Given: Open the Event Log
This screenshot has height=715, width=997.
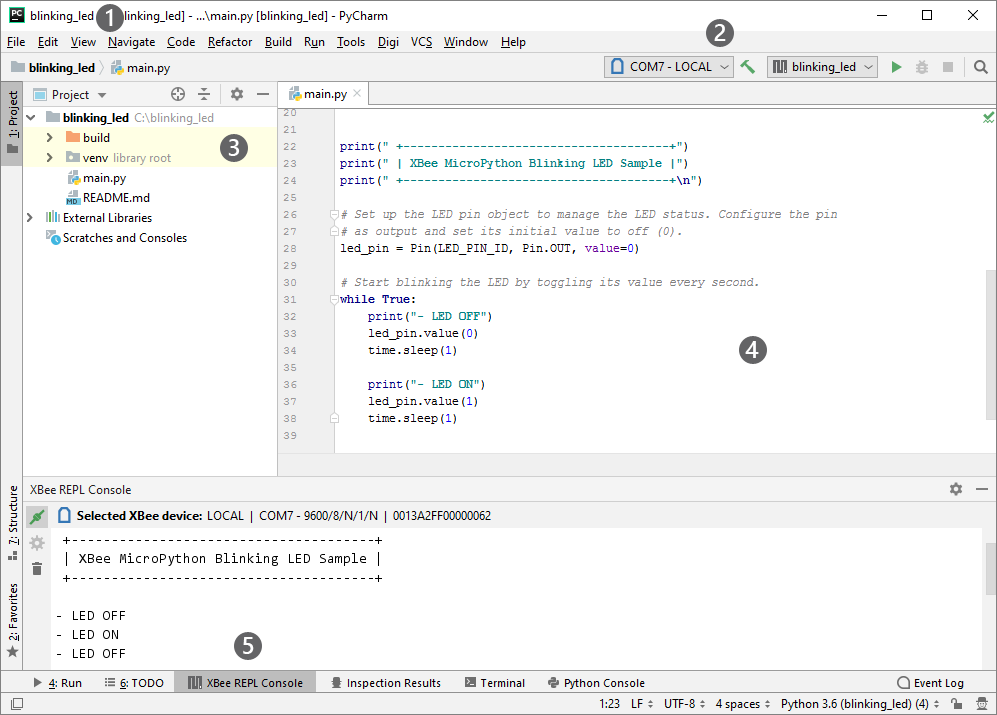Looking at the screenshot, I should (931, 683).
